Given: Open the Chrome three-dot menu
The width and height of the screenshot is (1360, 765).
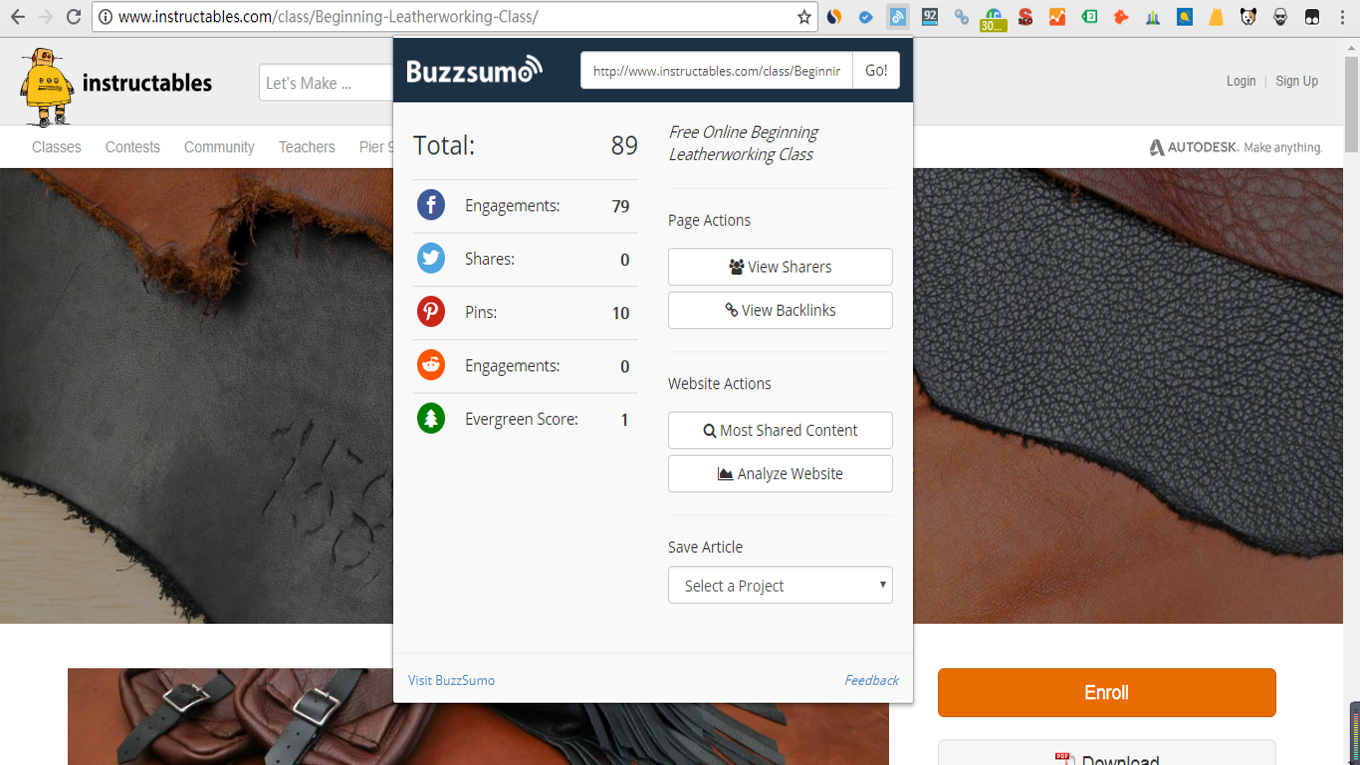Looking at the screenshot, I should 1342,17.
